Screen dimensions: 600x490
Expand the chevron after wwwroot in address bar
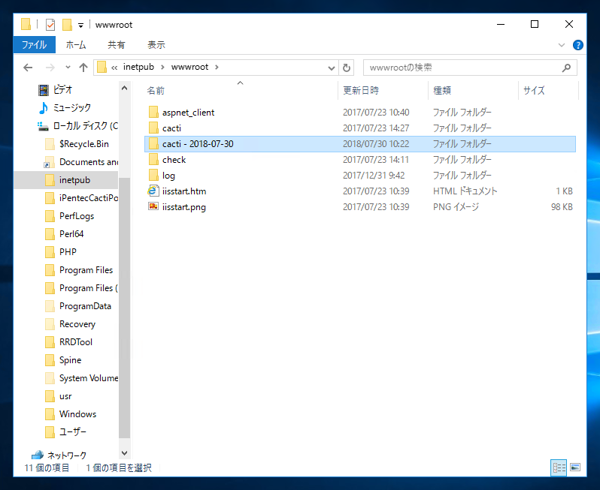coord(217,67)
